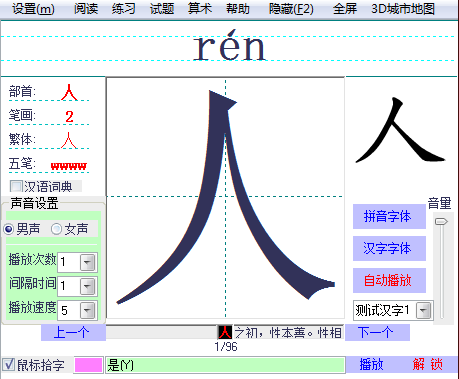Click the 笔画 stroke count 2
The width and height of the screenshot is (459, 379).
69,117
